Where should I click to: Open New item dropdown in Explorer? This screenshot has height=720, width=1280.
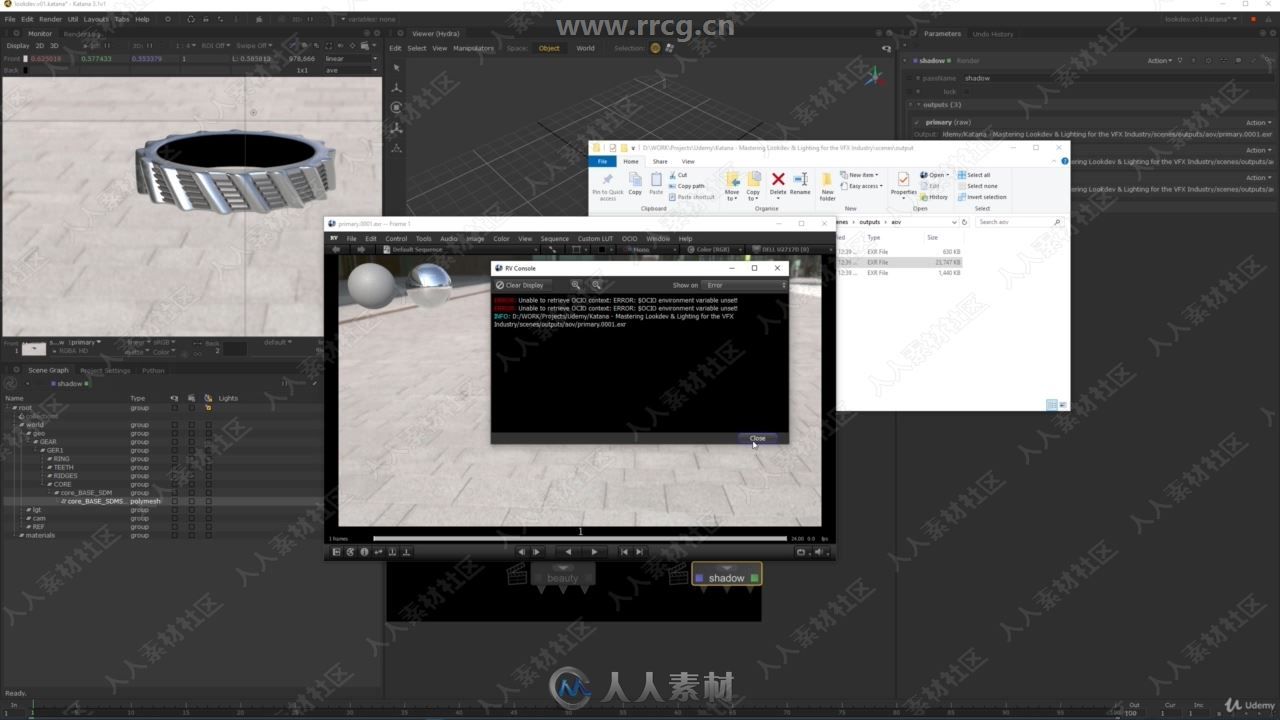(859, 175)
